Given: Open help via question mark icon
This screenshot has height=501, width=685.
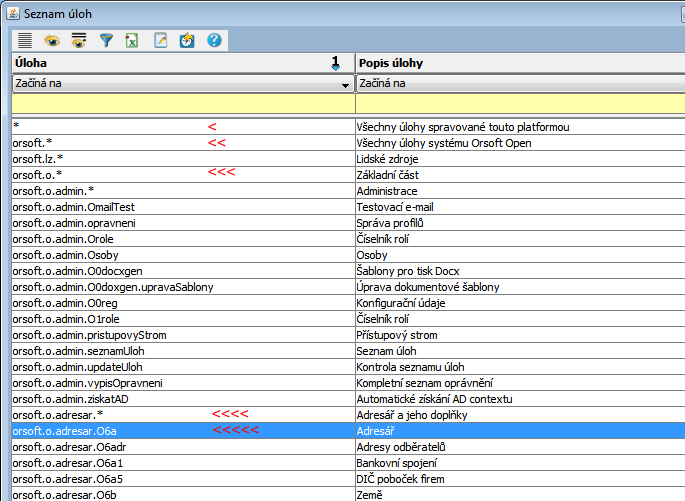Looking at the screenshot, I should pos(214,40).
